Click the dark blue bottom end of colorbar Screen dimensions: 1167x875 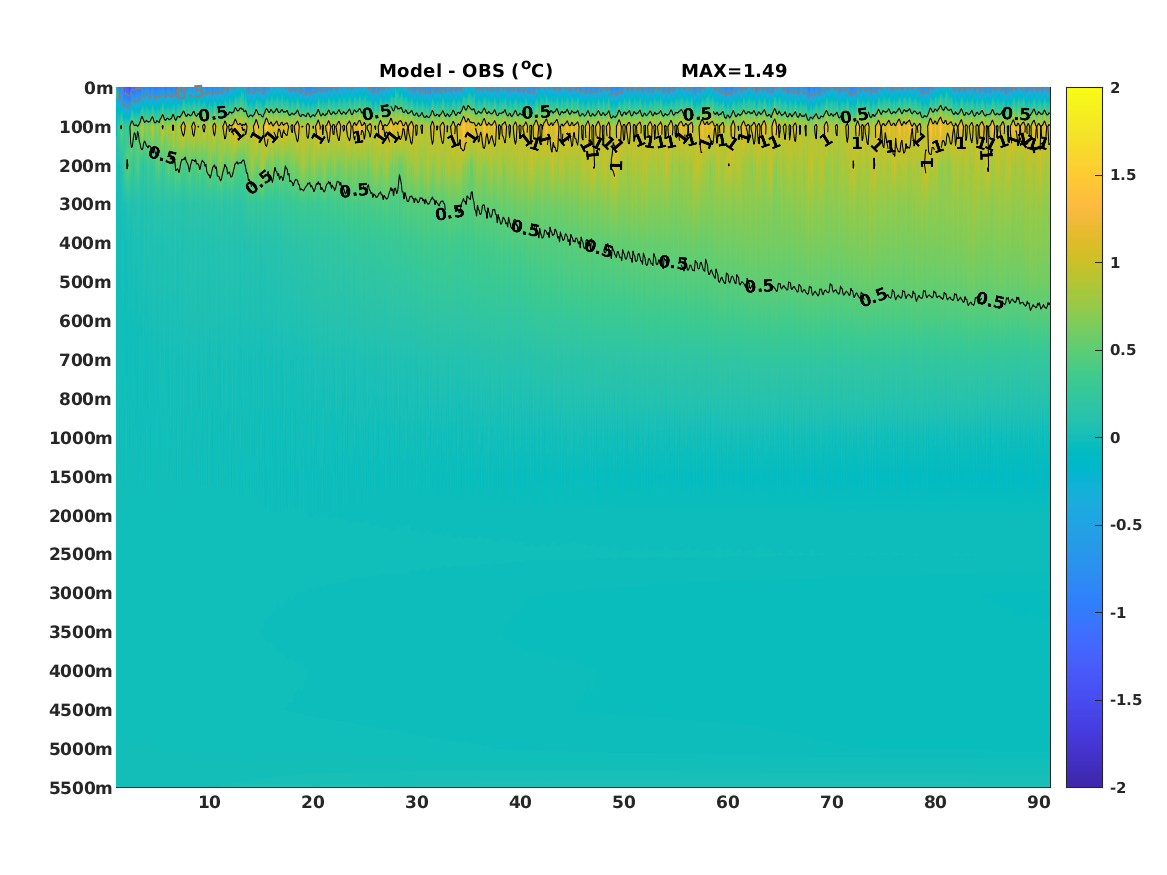click(1084, 781)
